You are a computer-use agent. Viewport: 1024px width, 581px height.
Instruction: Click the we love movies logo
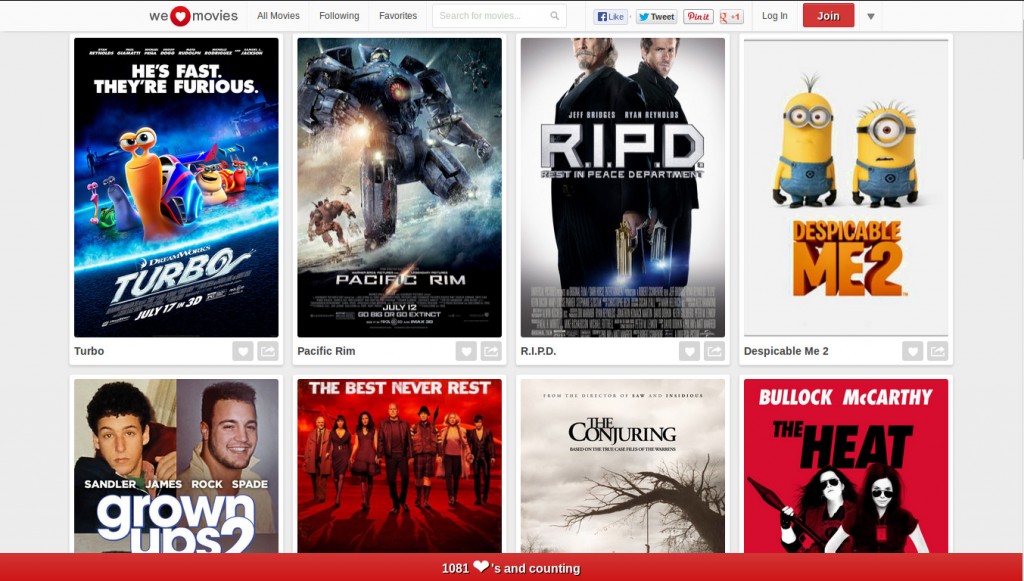click(x=193, y=16)
